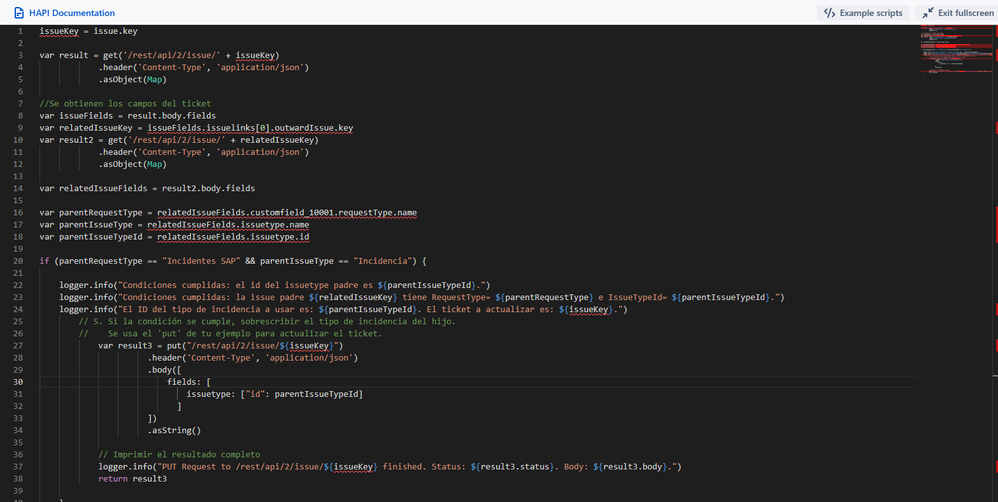Click 'relatedIssueFields.customfield_10001.requestType.name' text
The width and height of the screenshot is (998, 502).
point(287,213)
